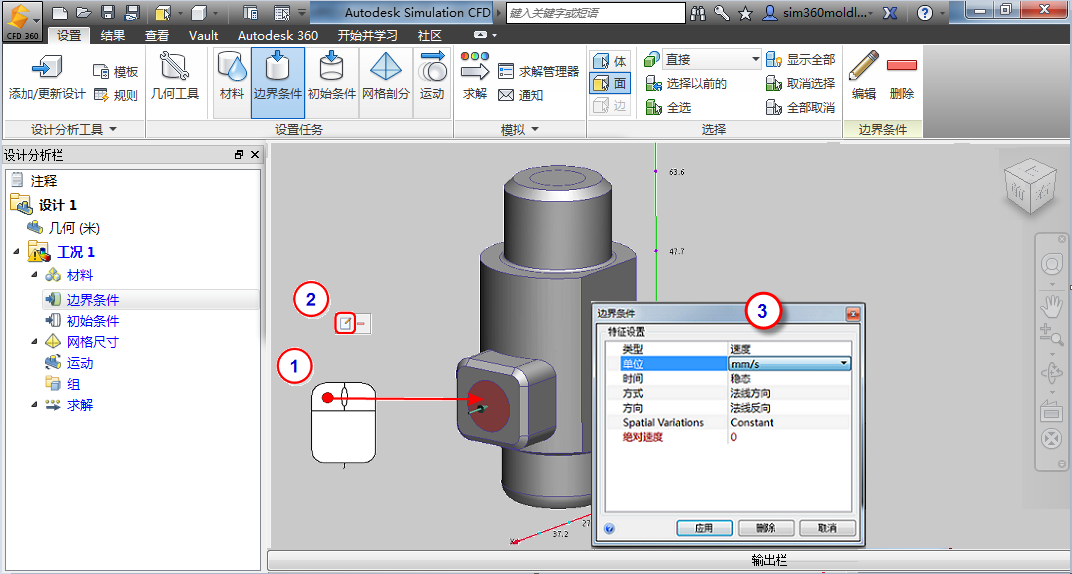The image size is (1072, 574).
Task: Open the 通知 notification settings
Action: tap(520, 96)
